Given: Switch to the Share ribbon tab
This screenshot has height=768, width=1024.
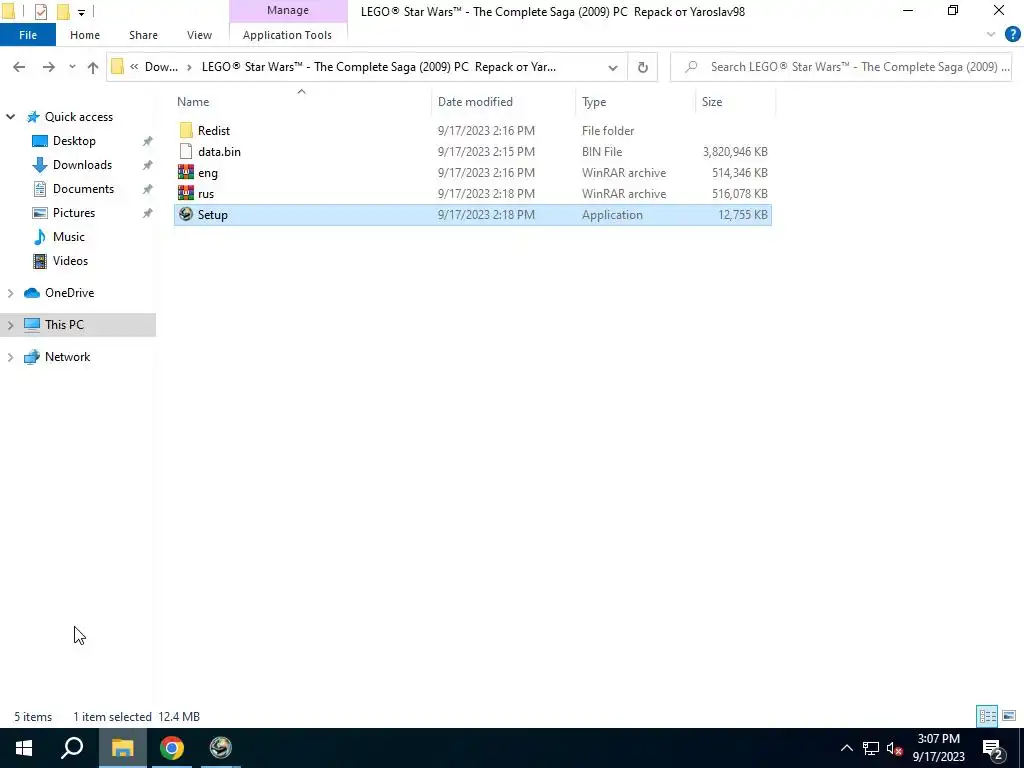Looking at the screenshot, I should point(143,35).
